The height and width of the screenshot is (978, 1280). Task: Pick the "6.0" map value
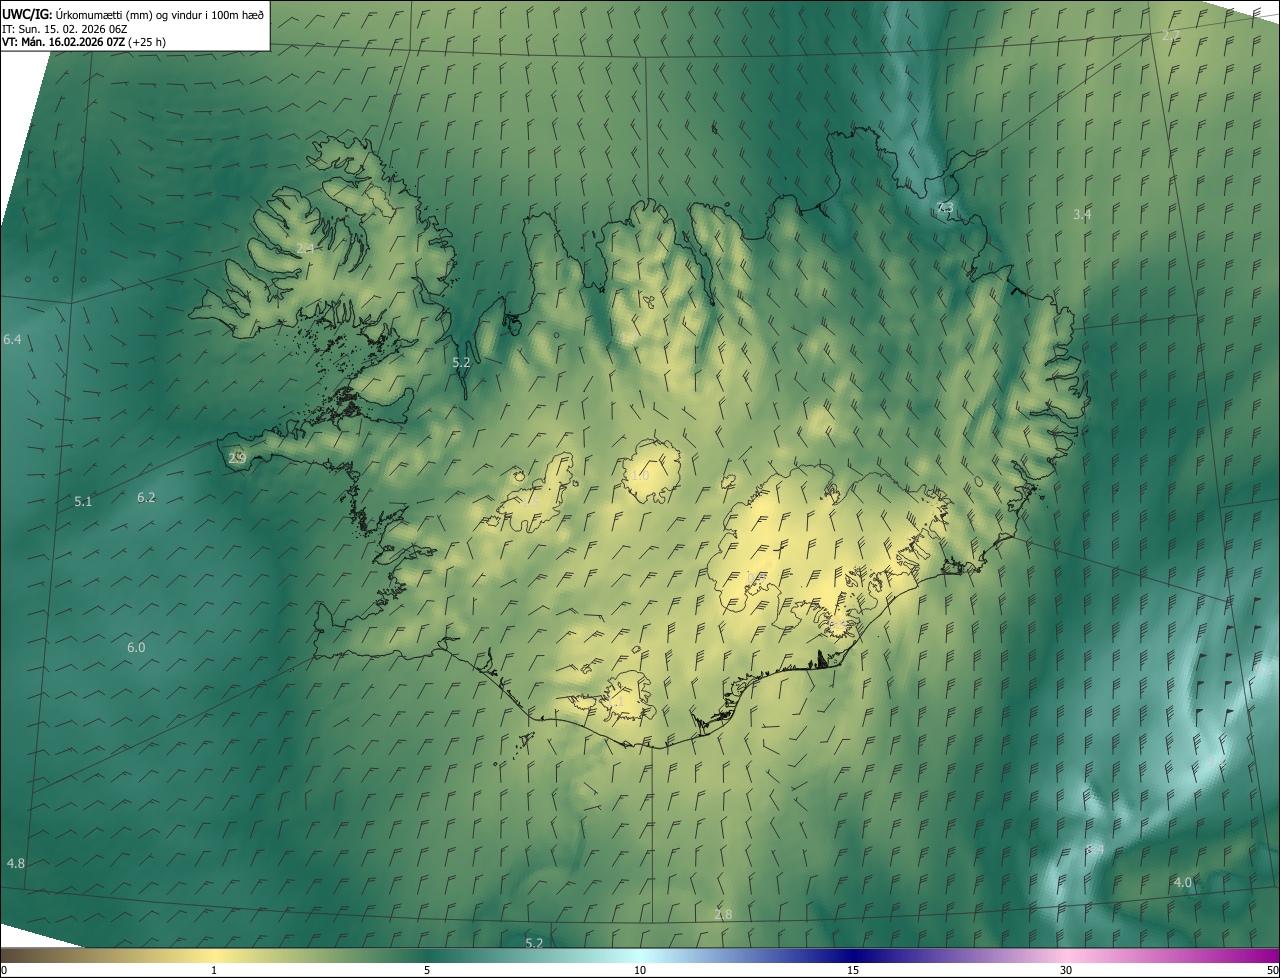(136, 647)
